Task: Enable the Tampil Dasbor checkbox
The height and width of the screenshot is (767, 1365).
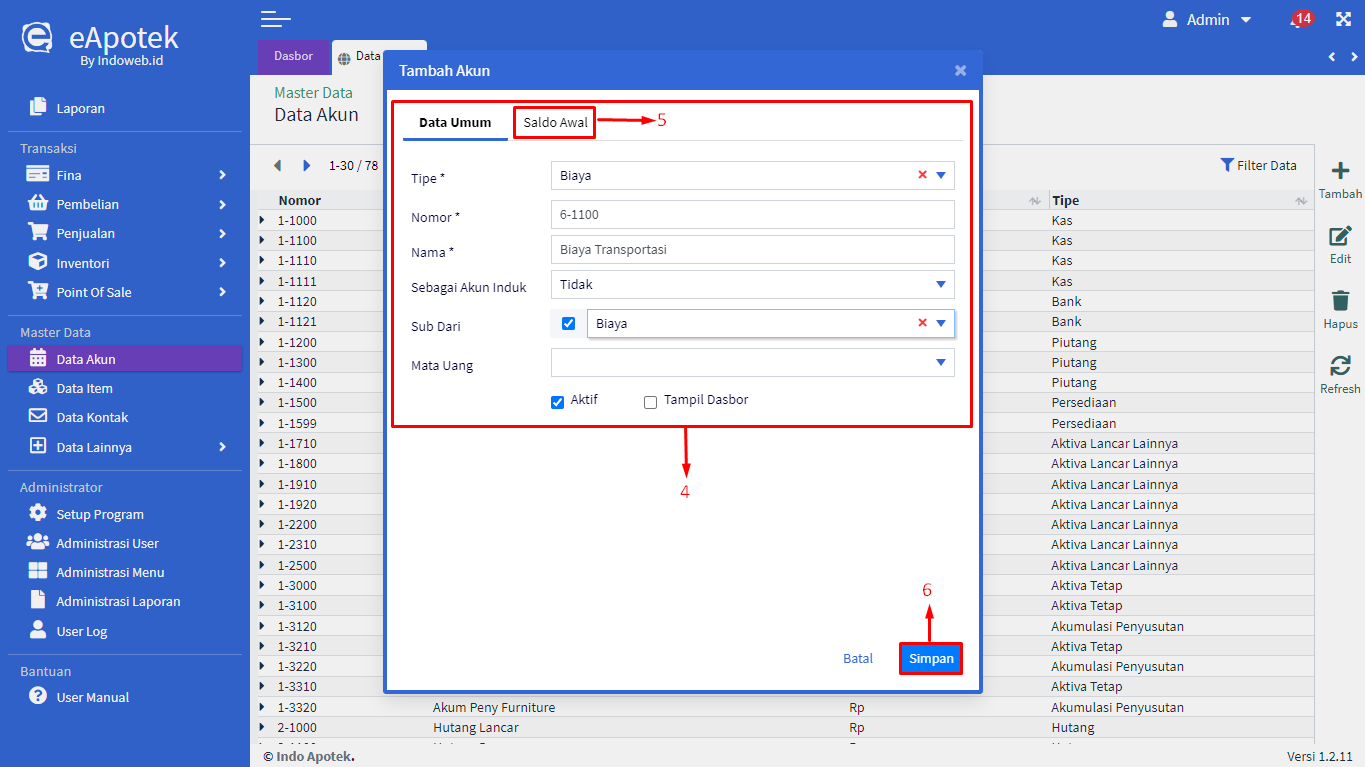Action: click(651, 402)
